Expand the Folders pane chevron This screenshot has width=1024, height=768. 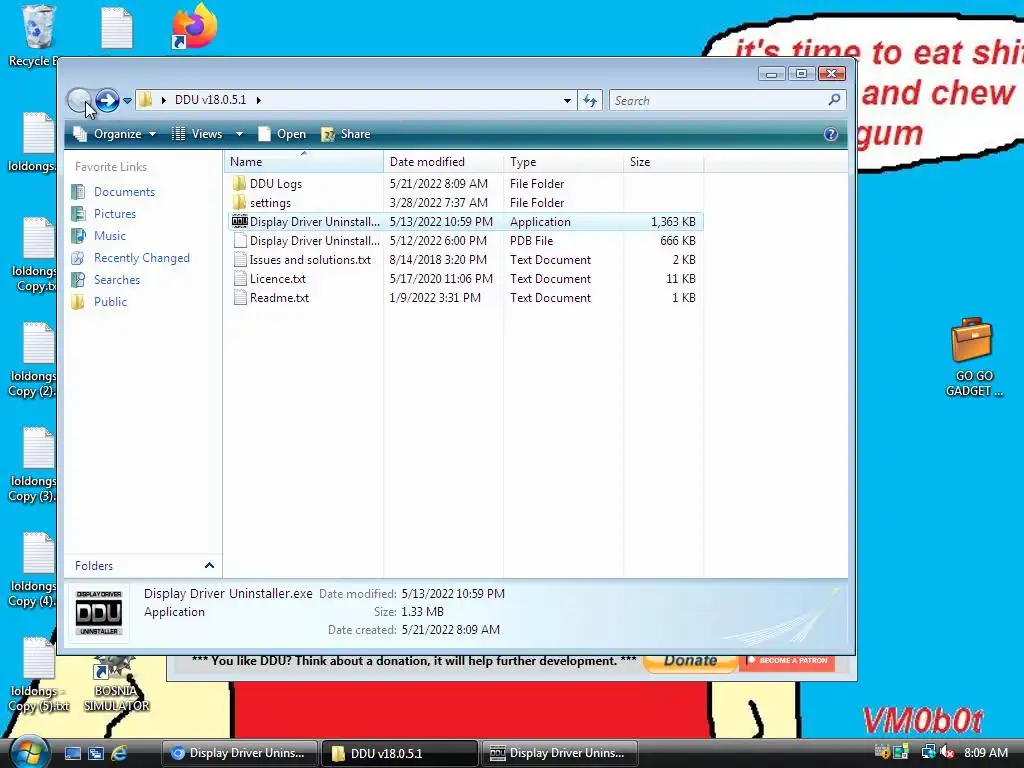(x=209, y=566)
